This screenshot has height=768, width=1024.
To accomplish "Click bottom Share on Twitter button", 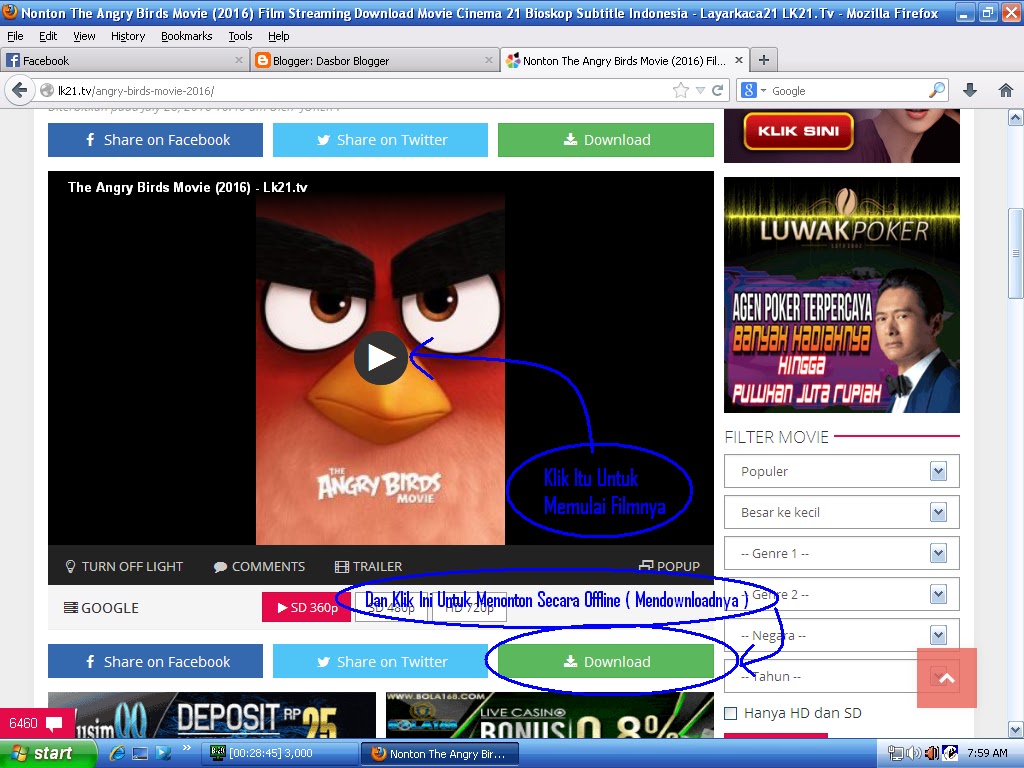I will [380, 662].
